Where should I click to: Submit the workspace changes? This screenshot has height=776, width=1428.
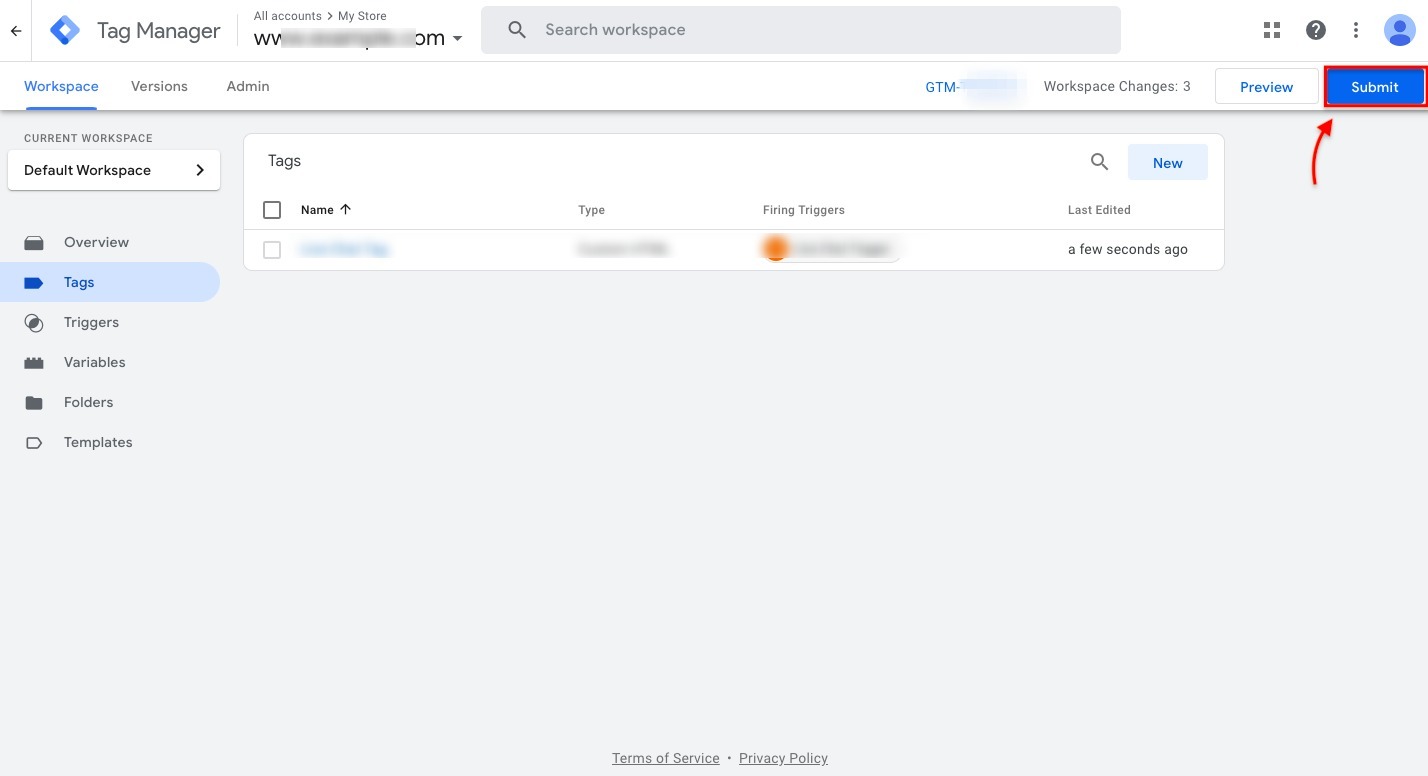coord(1374,86)
